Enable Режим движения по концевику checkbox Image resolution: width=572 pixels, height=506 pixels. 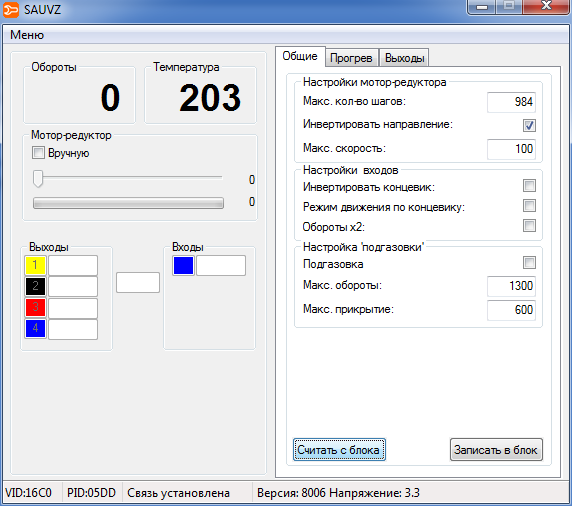click(529, 205)
